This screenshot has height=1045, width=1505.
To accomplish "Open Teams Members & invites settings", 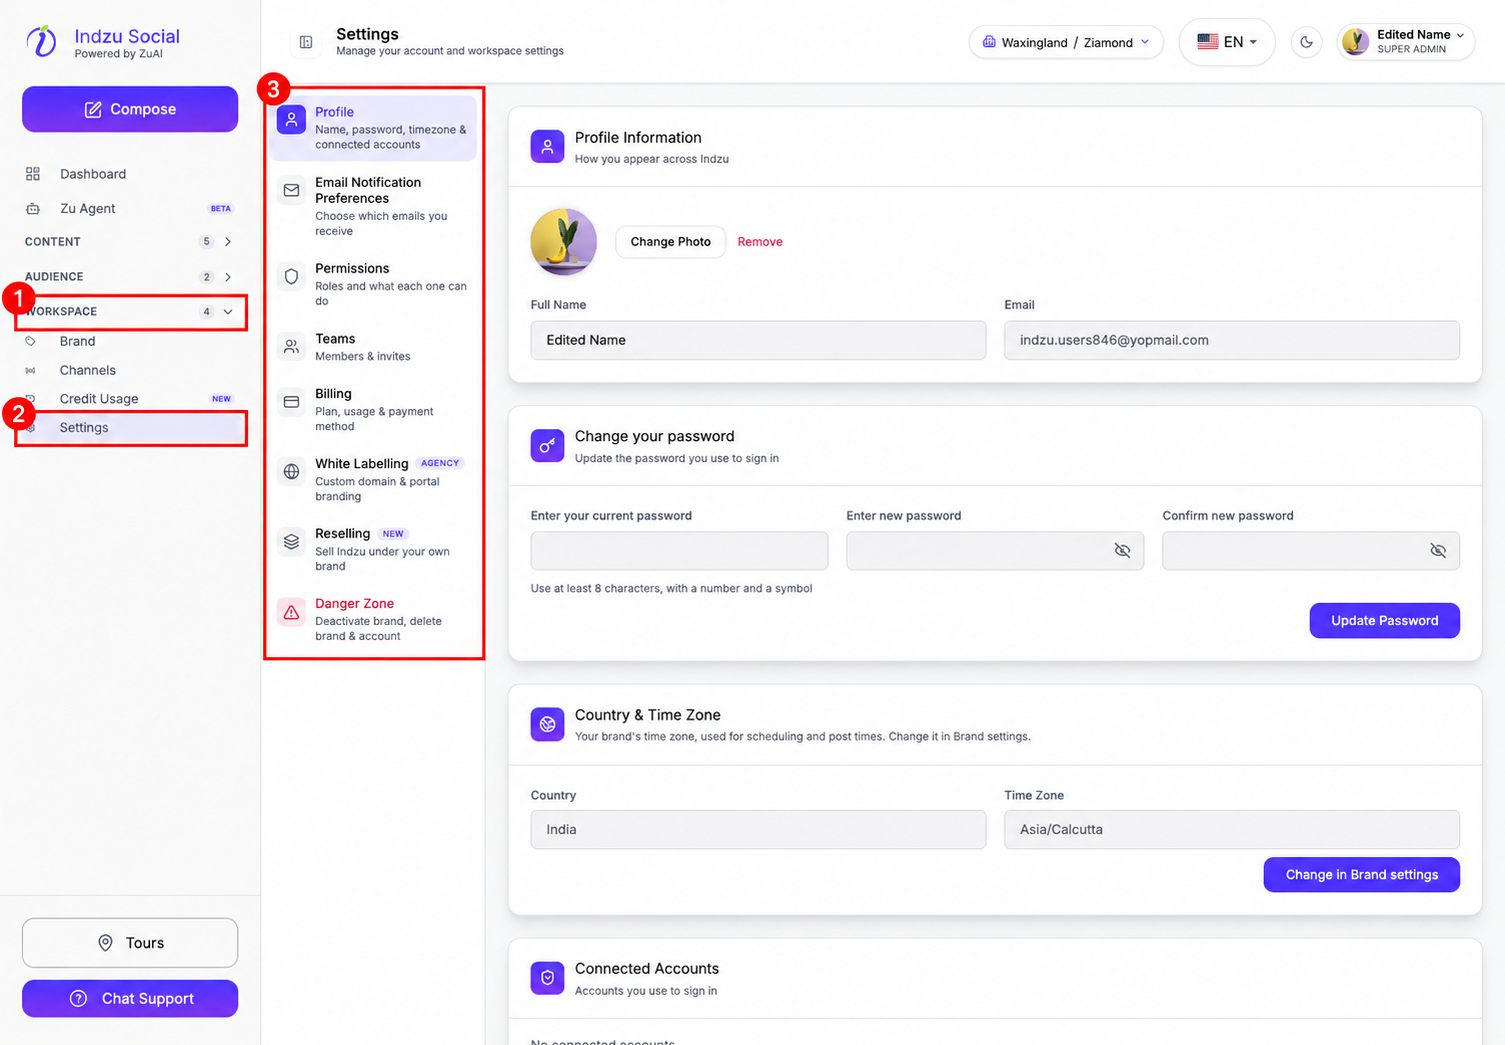I will [373, 347].
